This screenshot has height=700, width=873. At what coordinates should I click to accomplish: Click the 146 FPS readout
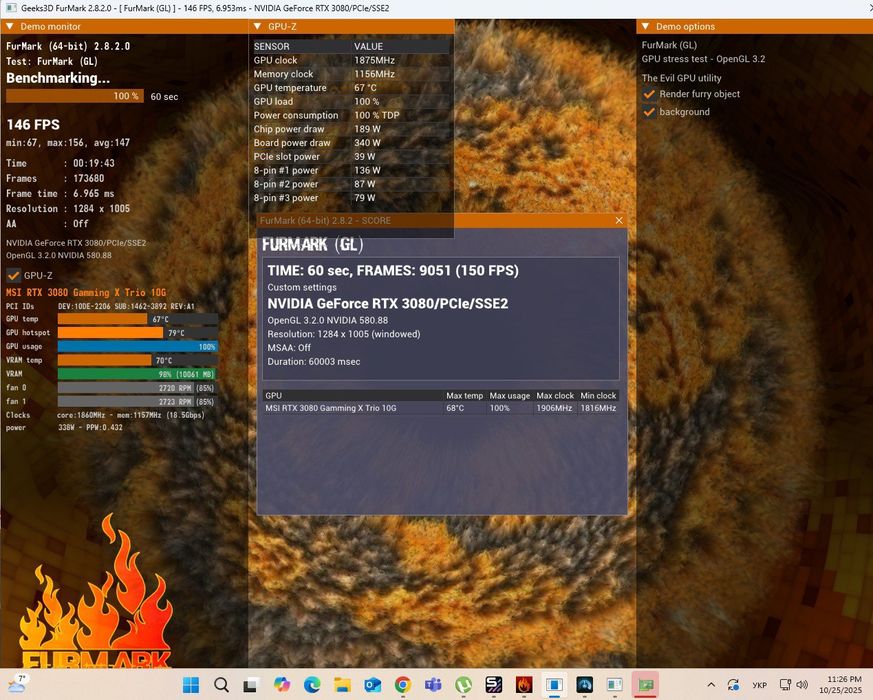point(33,125)
